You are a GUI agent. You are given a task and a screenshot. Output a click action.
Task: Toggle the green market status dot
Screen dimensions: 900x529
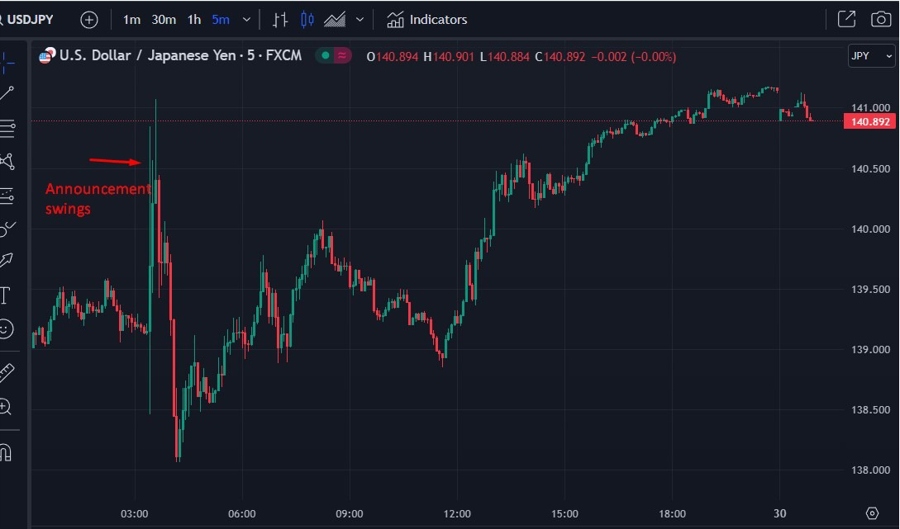(x=325, y=56)
